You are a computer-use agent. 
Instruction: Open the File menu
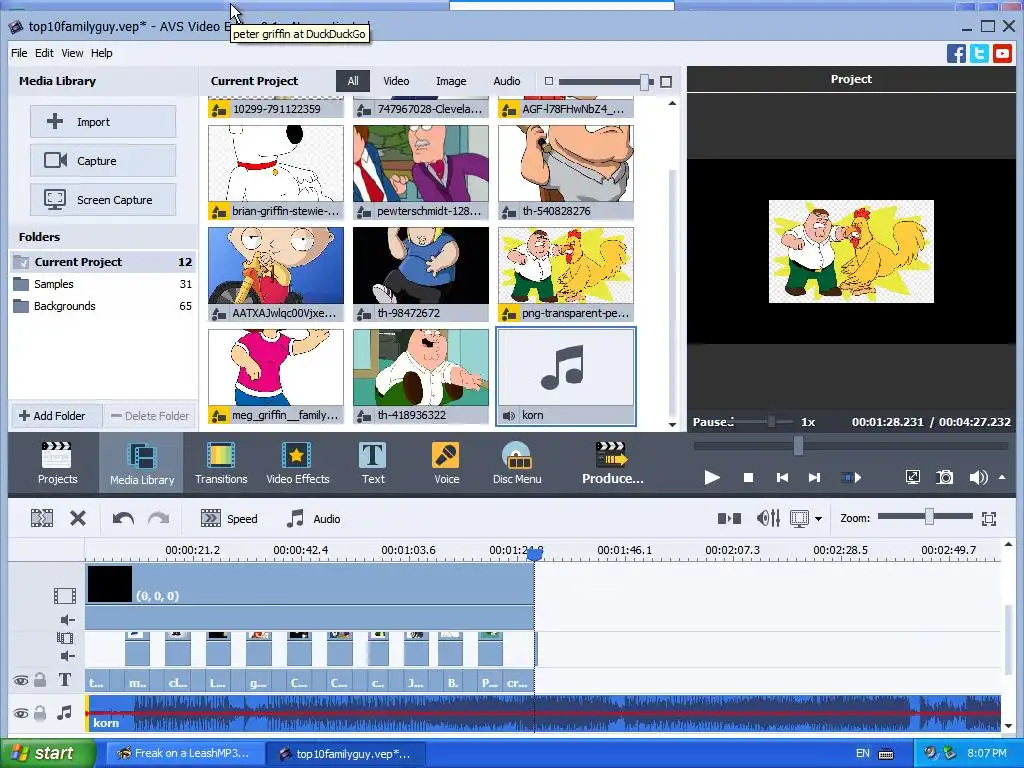coord(19,53)
